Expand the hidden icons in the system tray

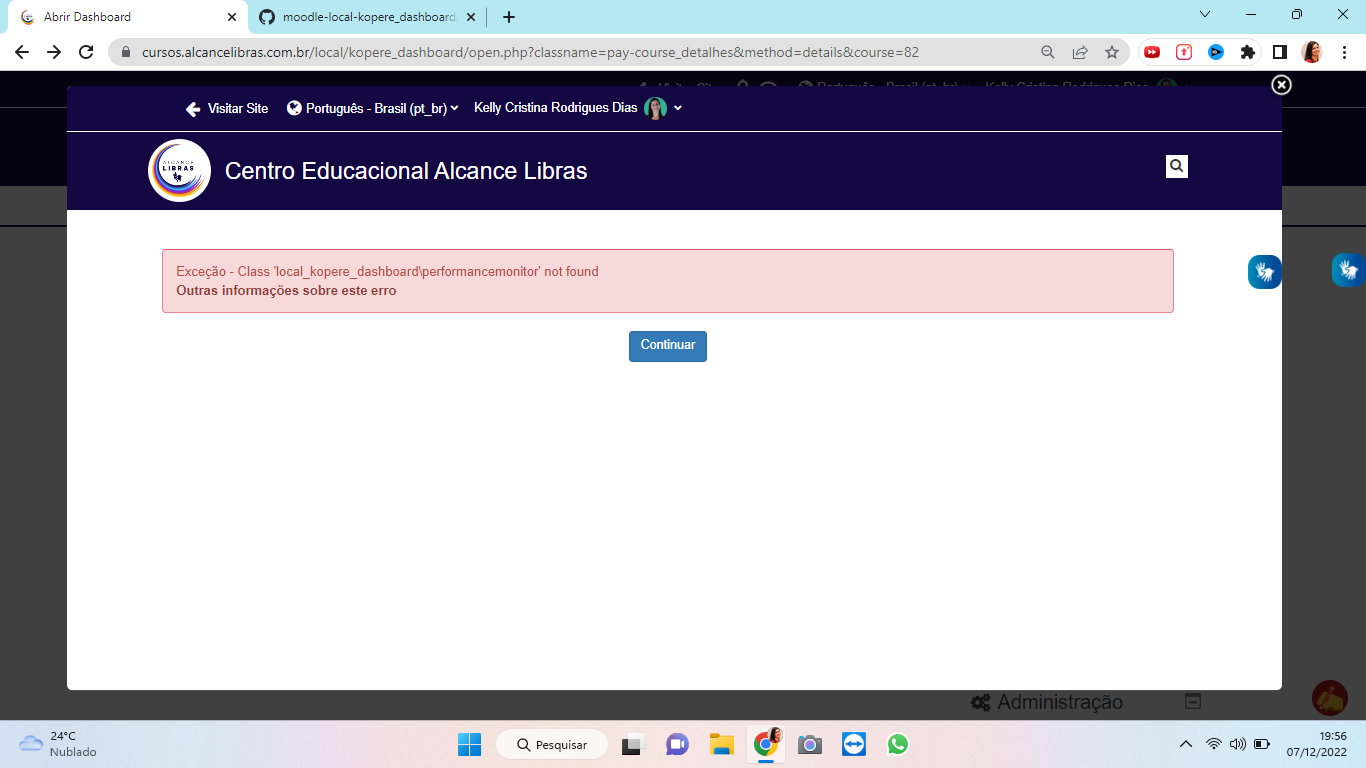(1185, 744)
